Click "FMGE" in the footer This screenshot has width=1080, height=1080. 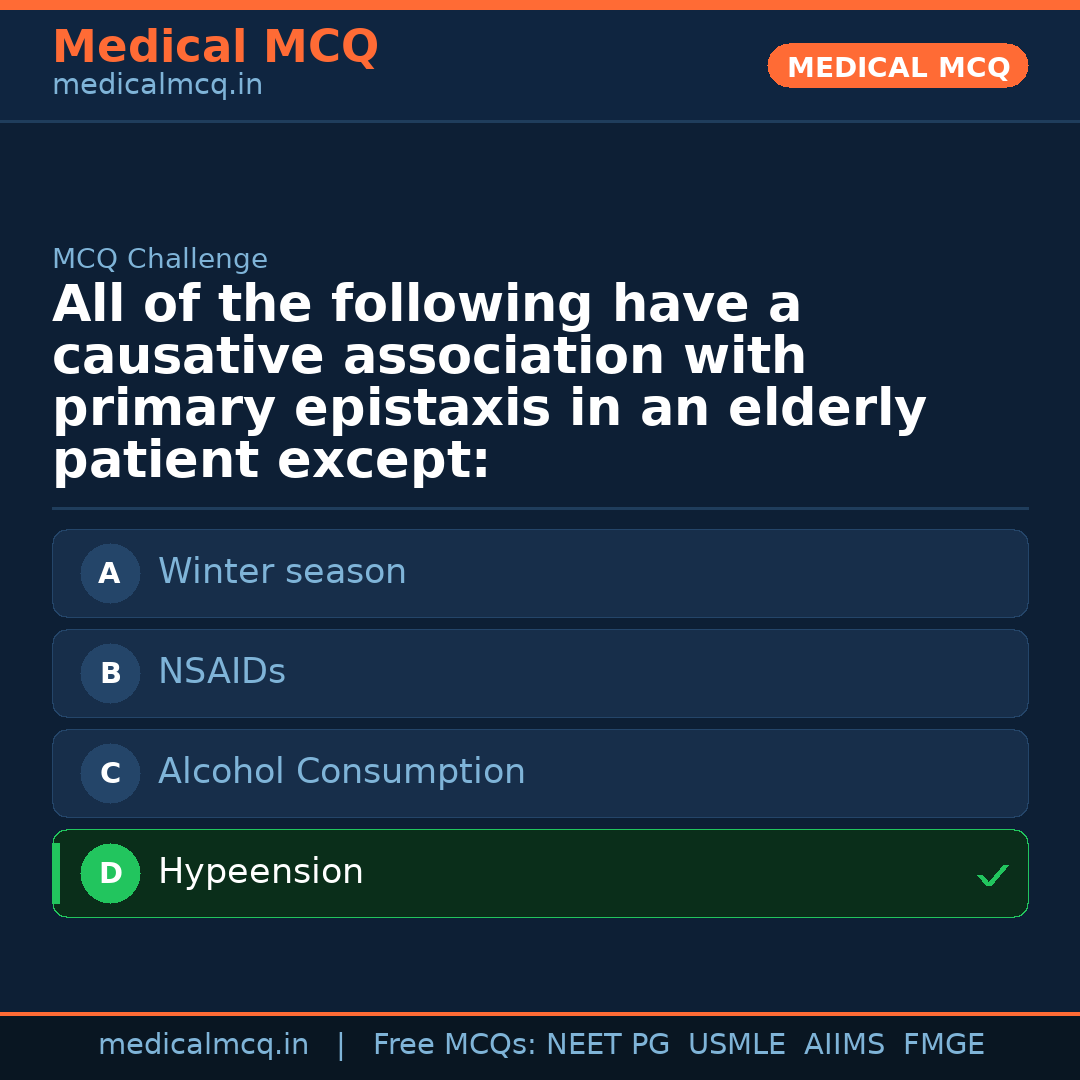click(944, 1045)
